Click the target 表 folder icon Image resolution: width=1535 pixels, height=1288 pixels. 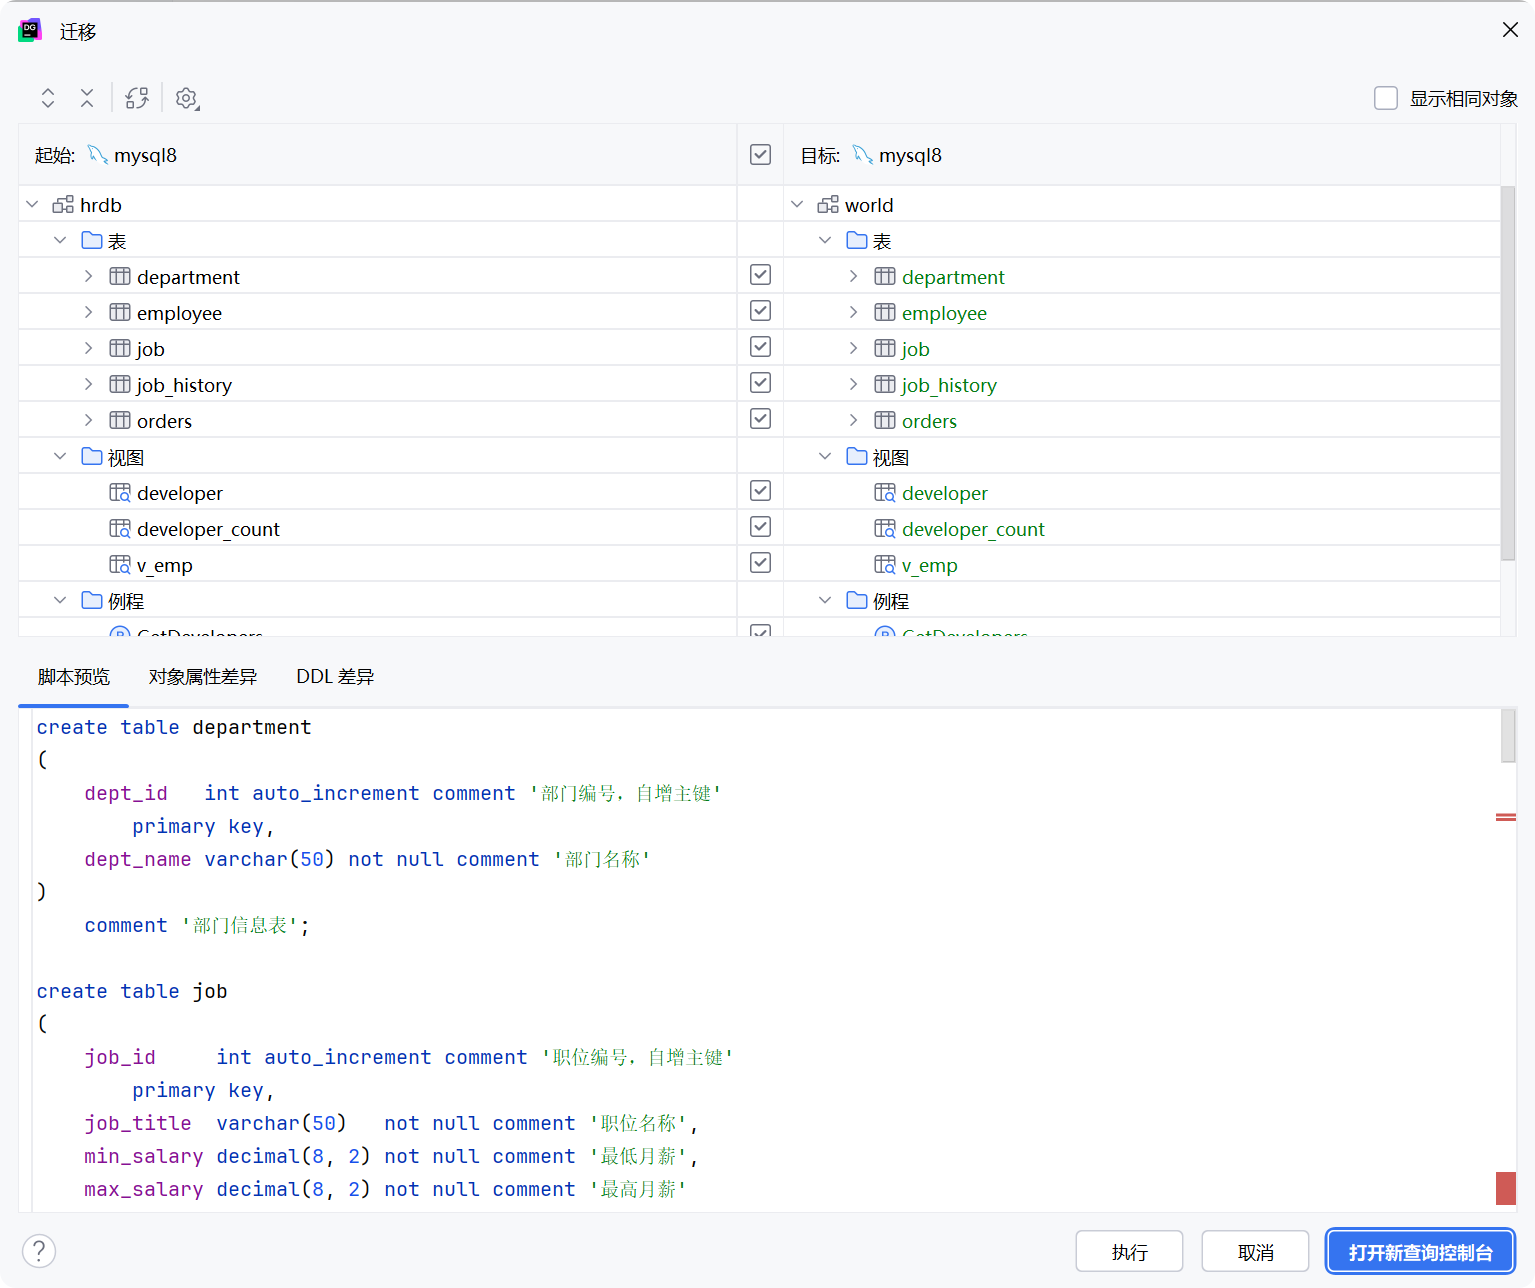click(857, 240)
